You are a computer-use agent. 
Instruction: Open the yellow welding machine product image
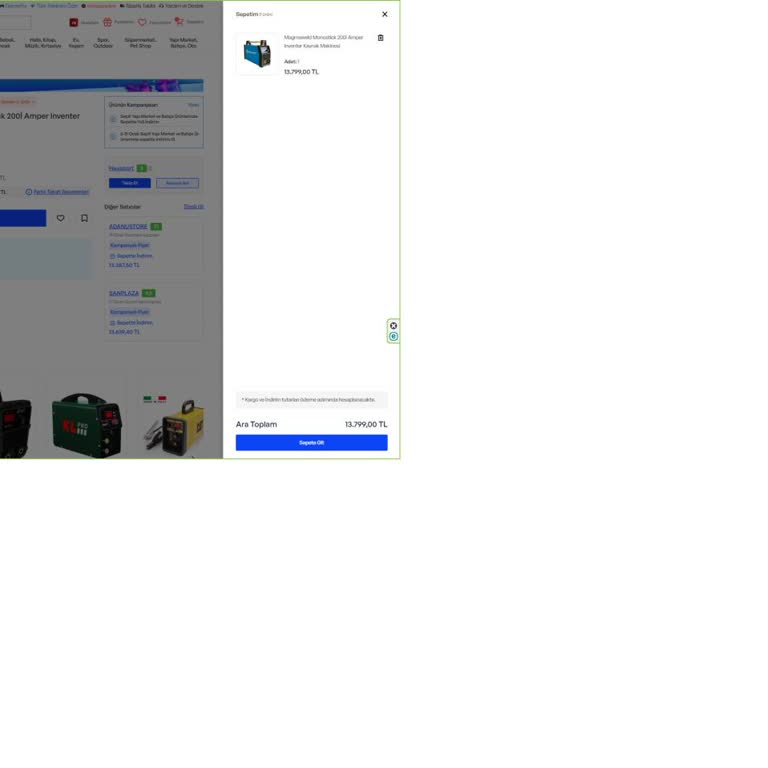tap(174, 426)
